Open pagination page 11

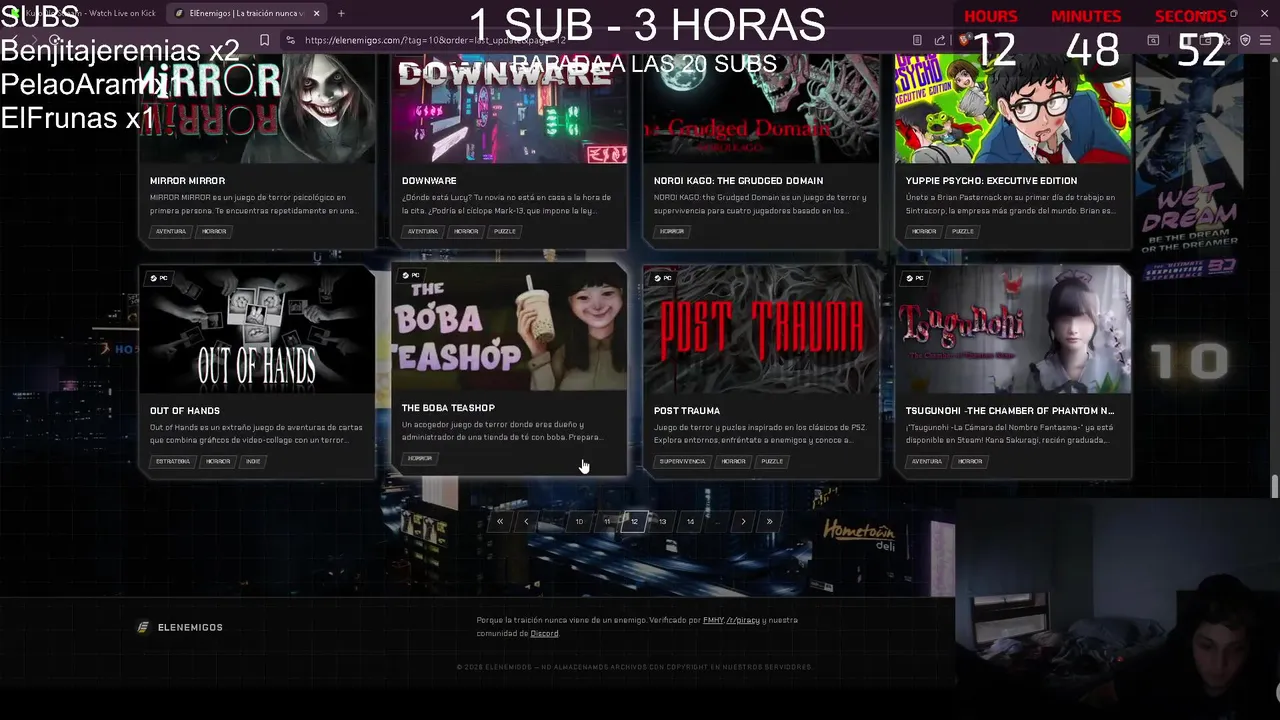(606, 521)
